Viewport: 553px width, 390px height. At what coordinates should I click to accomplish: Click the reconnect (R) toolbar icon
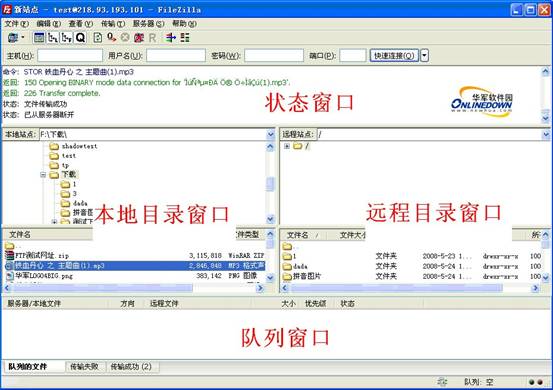click(x=152, y=37)
